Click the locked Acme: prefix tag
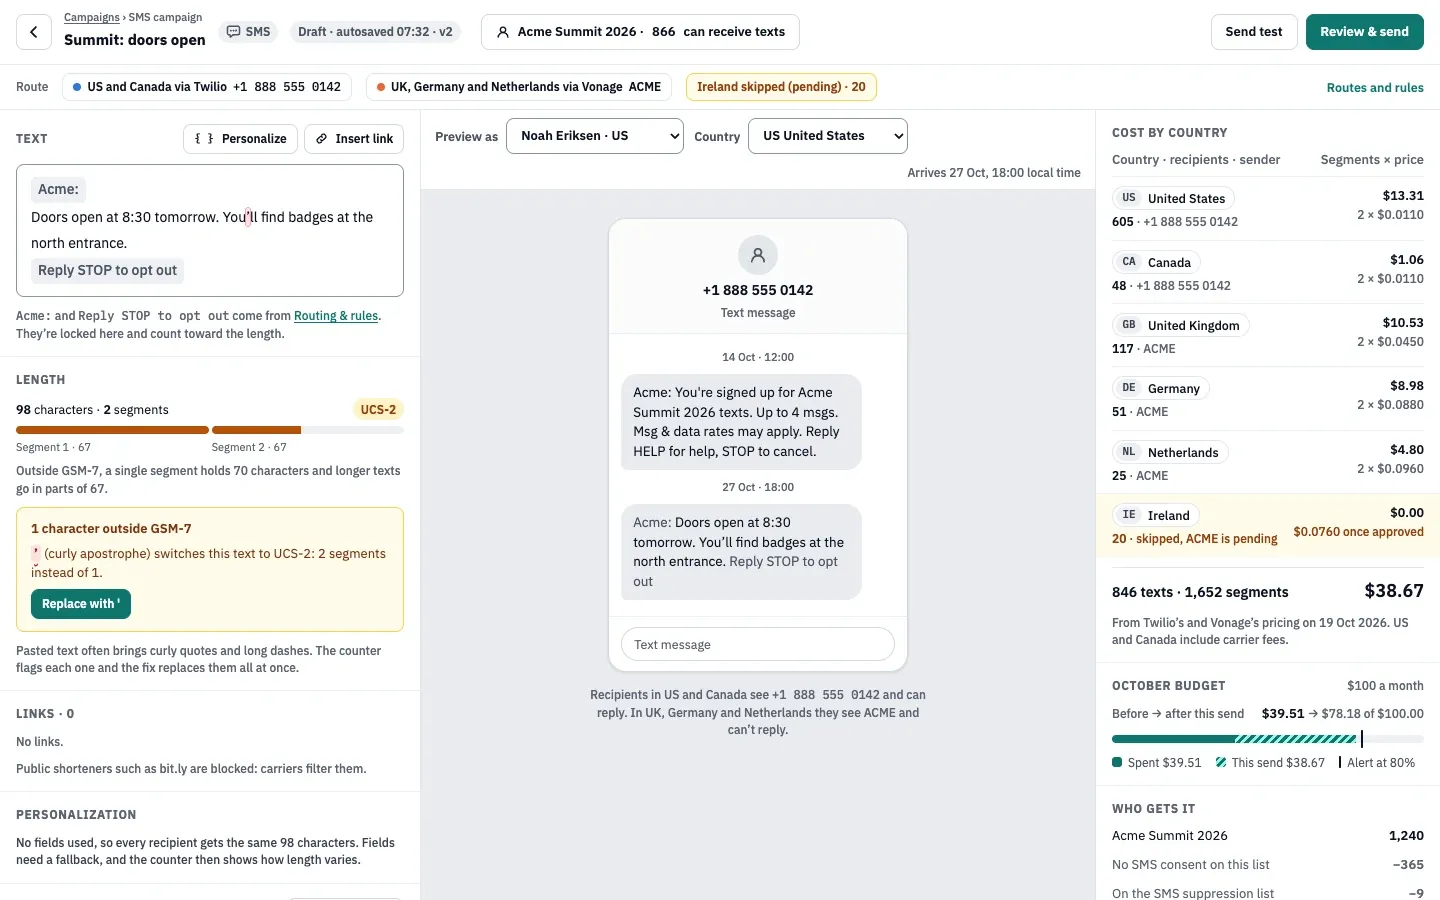 point(58,189)
